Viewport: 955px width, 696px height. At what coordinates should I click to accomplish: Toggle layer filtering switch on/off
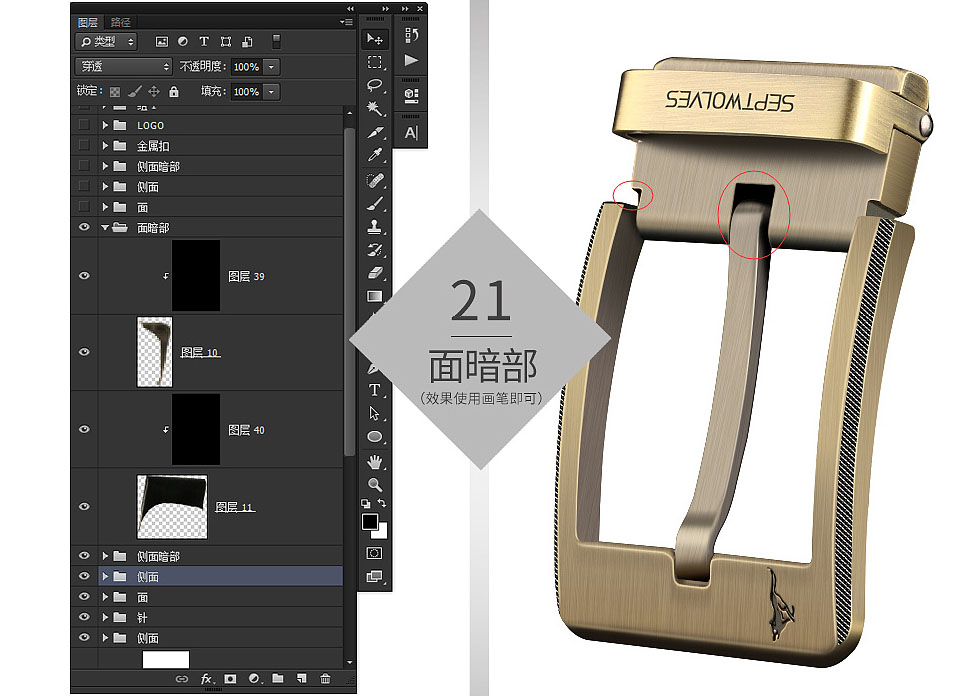276,41
